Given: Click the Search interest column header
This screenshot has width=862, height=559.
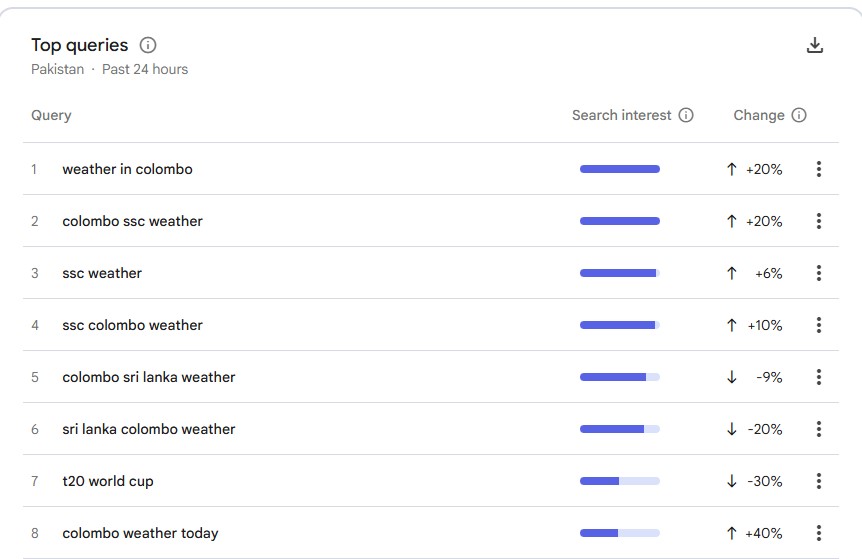Looking at the screenshot, I should [x=621, y=115].
